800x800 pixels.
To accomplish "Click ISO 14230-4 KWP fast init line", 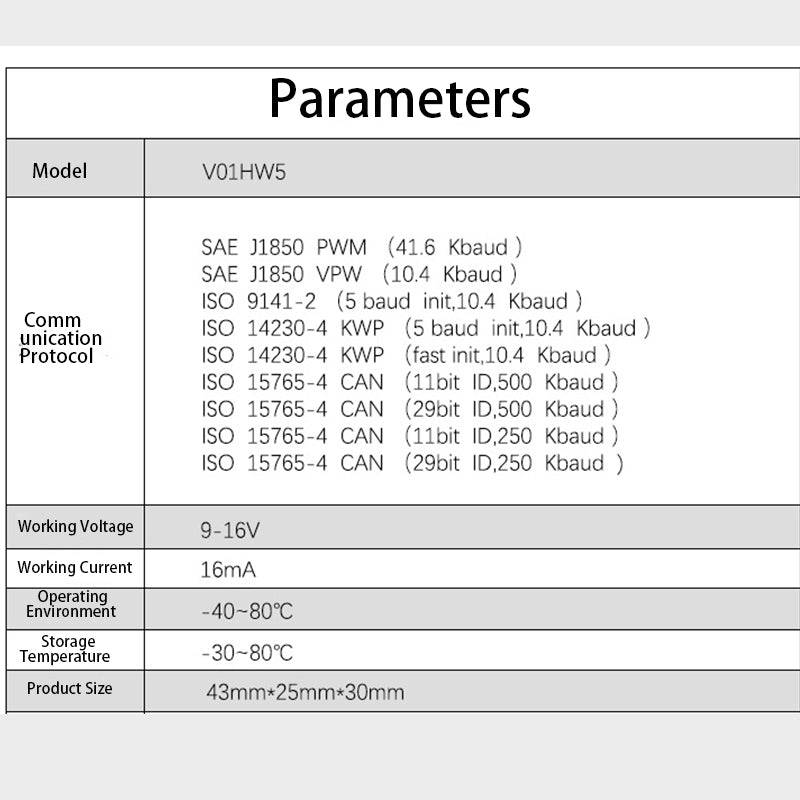I will pos(406,354).
